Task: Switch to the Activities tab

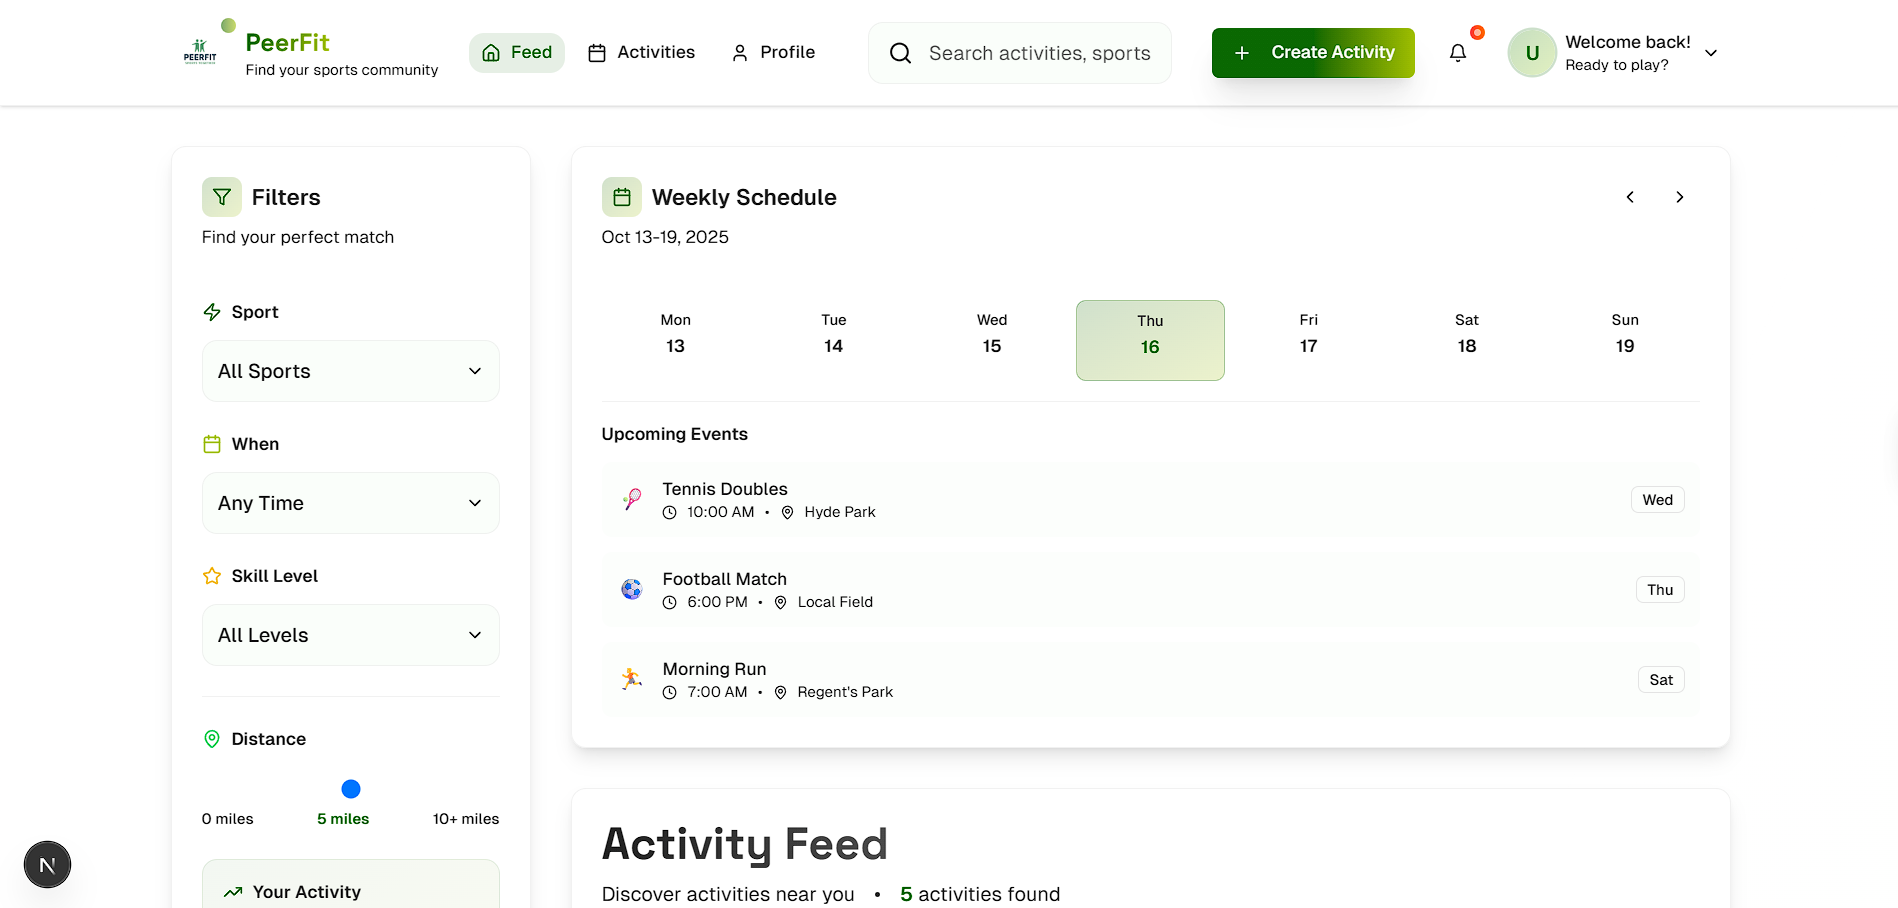Action: [x=641, y=53]
